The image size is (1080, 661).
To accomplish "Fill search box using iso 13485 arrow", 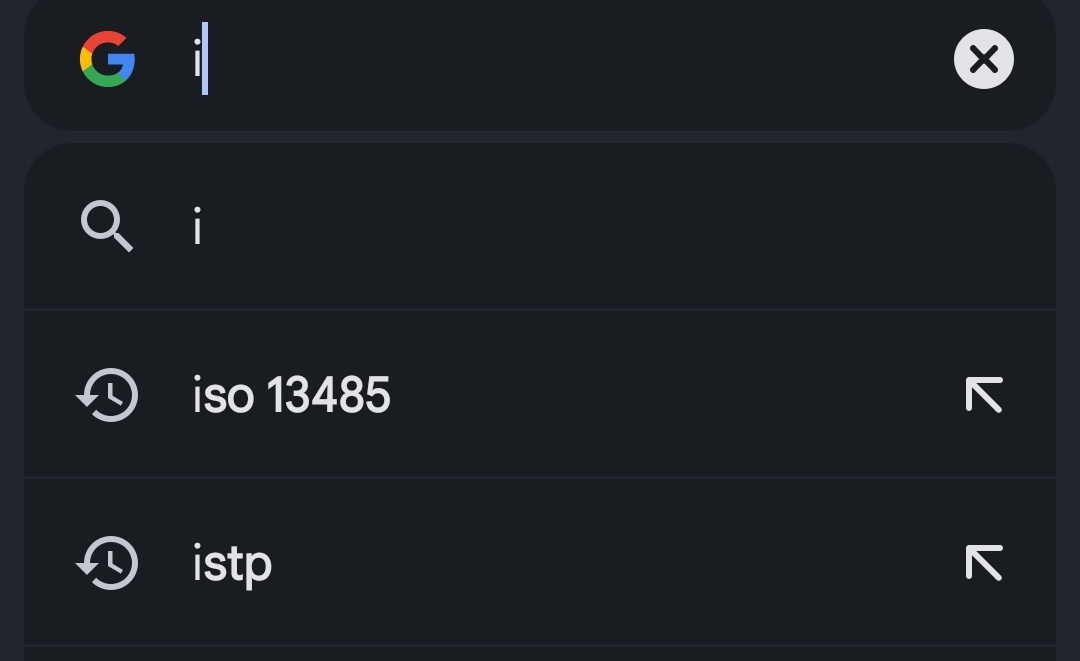I will 984,395.
